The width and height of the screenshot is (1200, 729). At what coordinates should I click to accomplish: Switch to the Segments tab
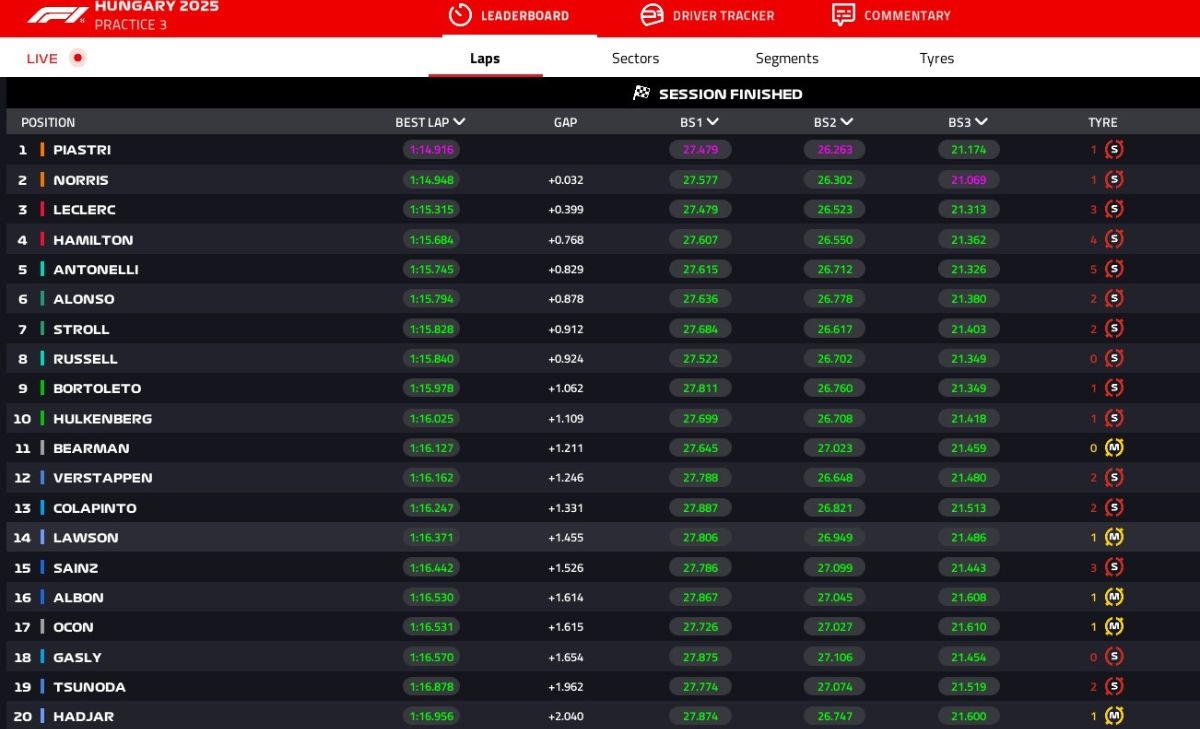pos(787,58)
